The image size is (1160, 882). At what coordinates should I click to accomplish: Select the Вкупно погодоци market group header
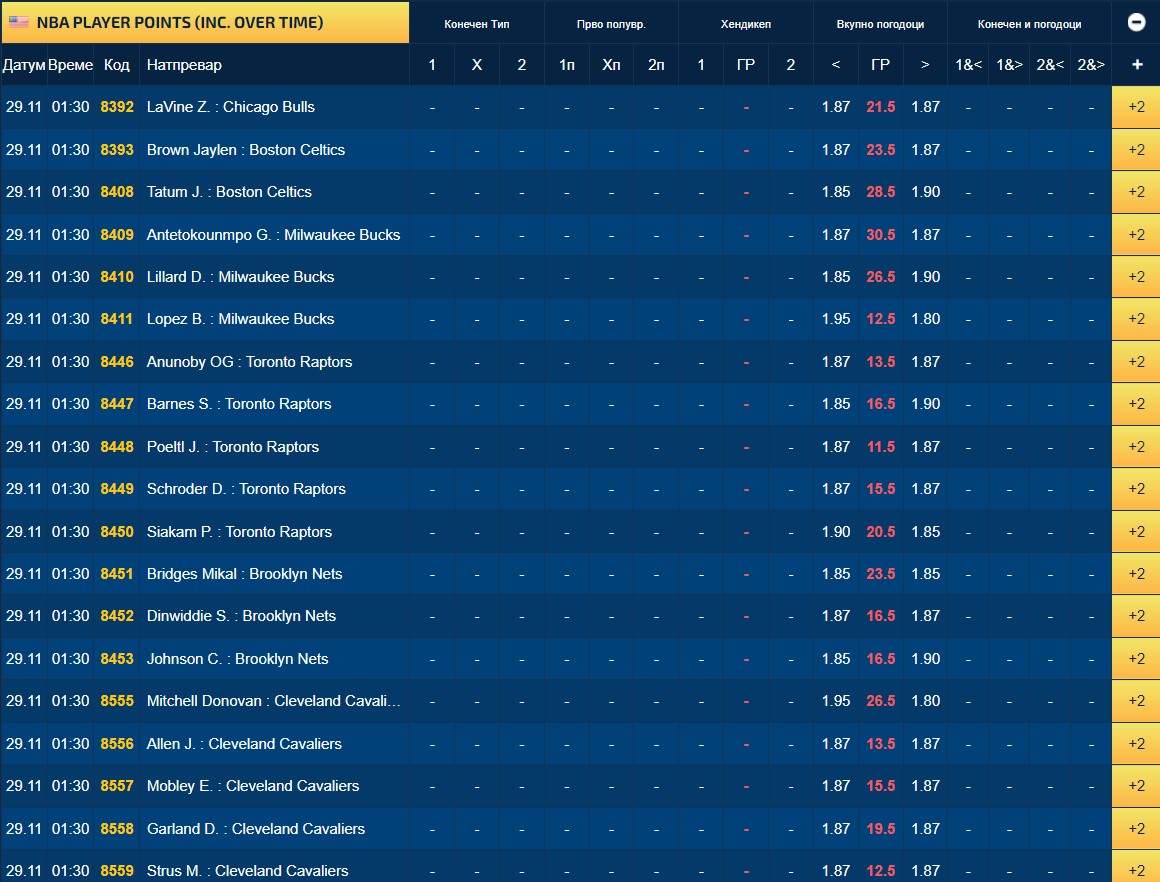click(x=880, y=24)
